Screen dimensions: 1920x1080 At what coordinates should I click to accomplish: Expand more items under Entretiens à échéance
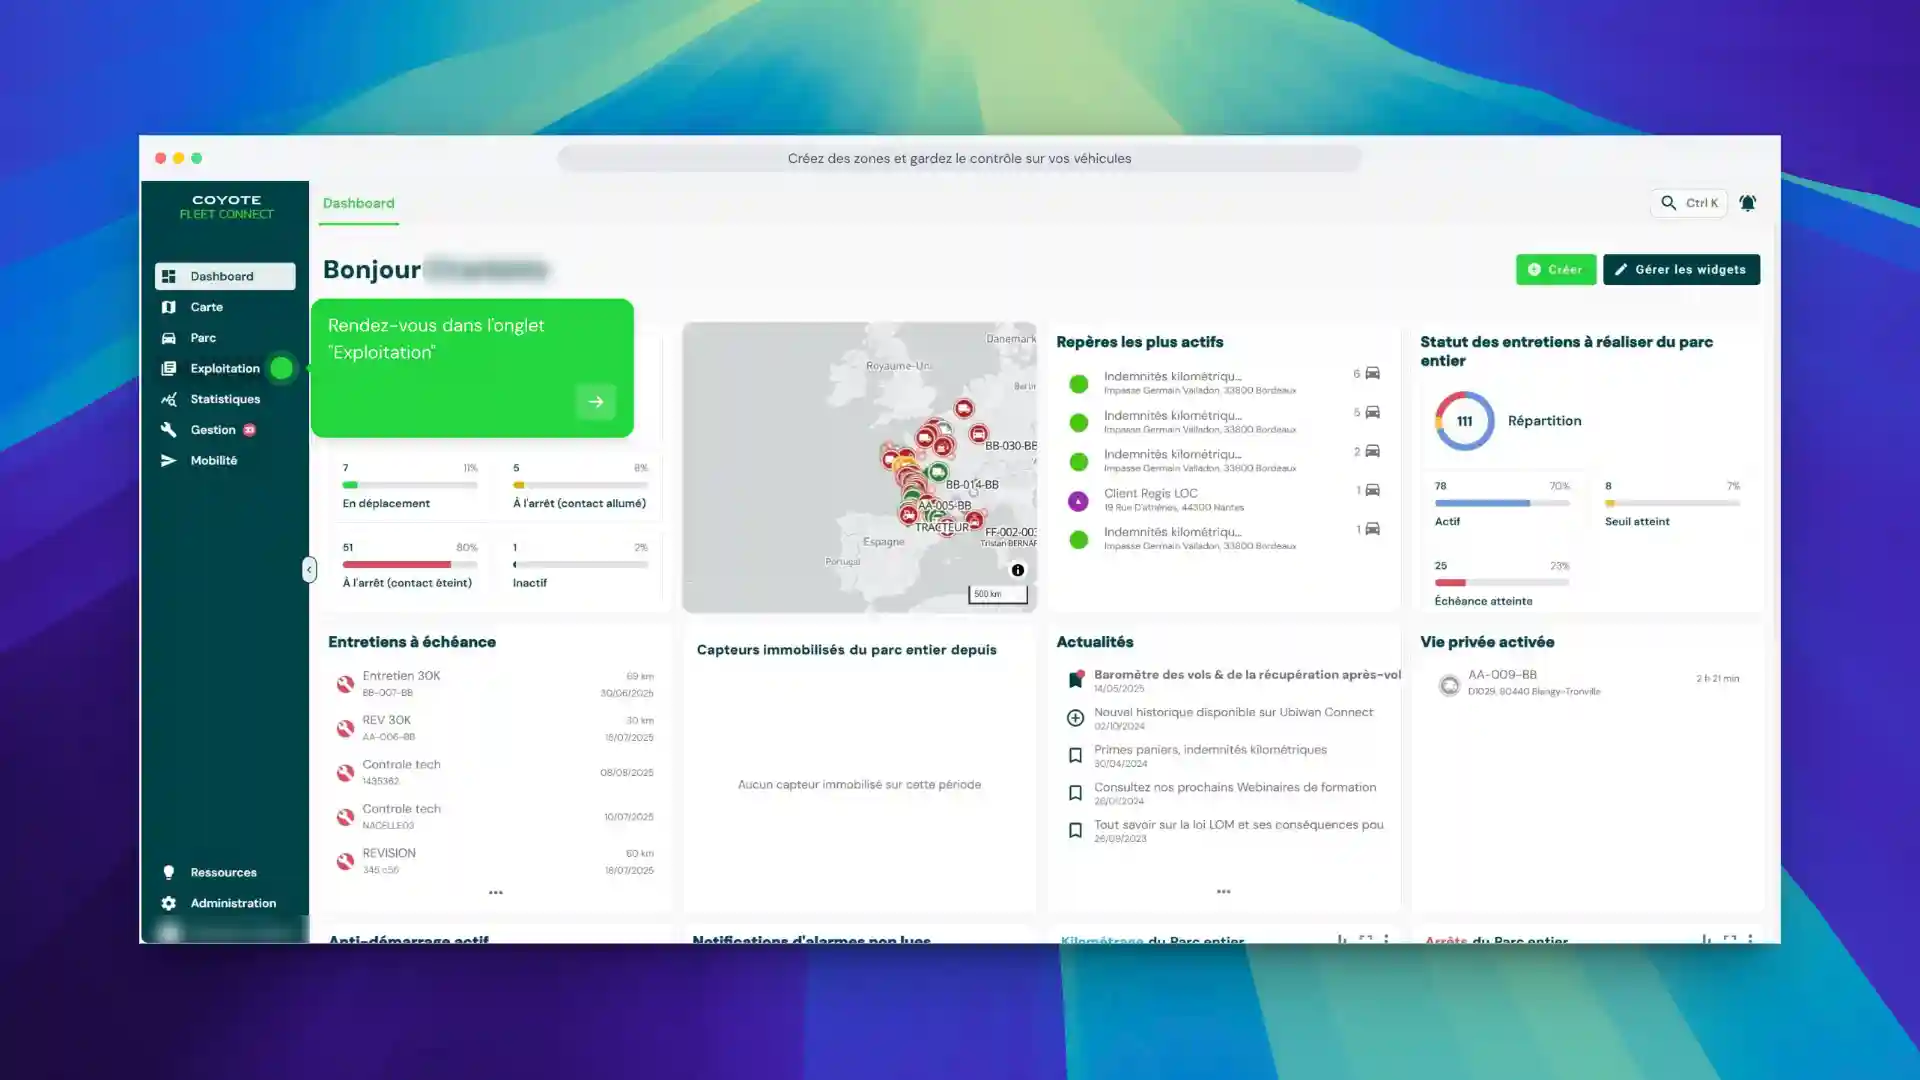tap(495, 892)
